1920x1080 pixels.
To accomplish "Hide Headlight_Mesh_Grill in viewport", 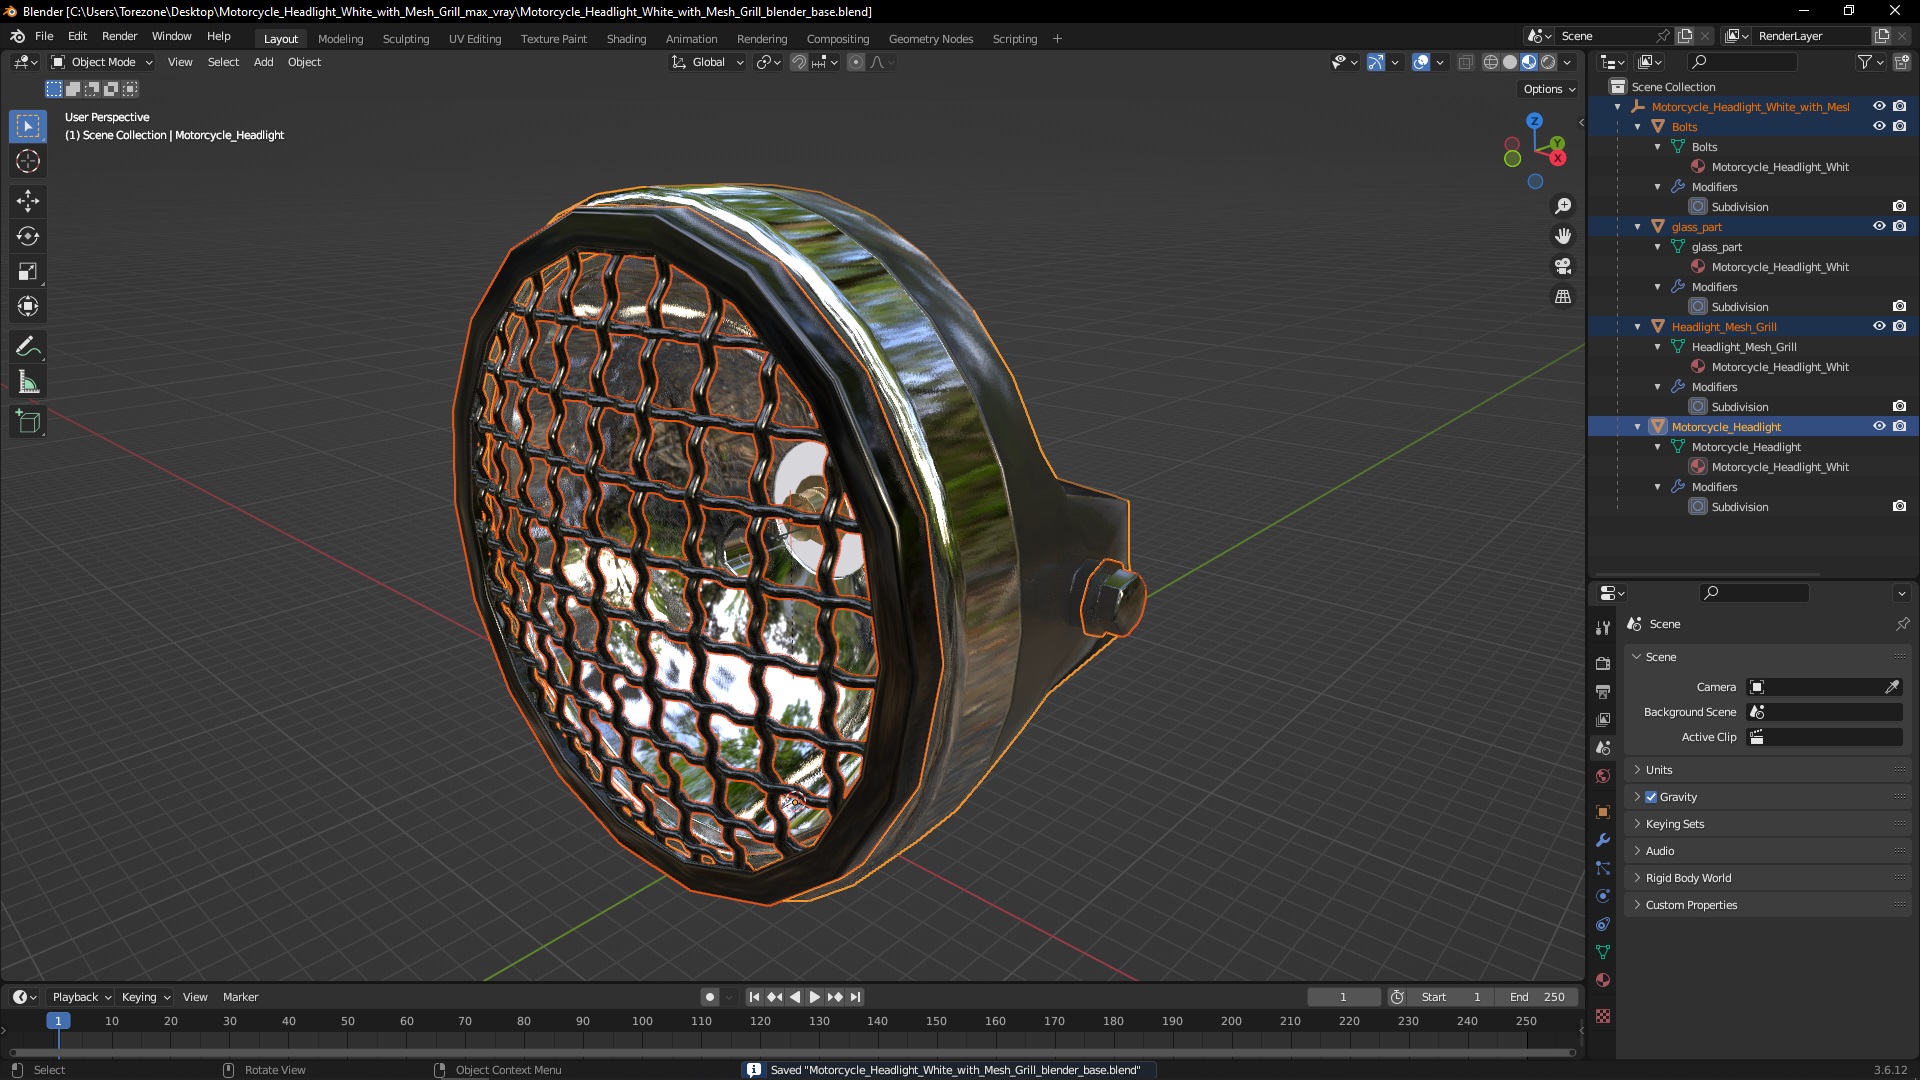I will 1879,326.
